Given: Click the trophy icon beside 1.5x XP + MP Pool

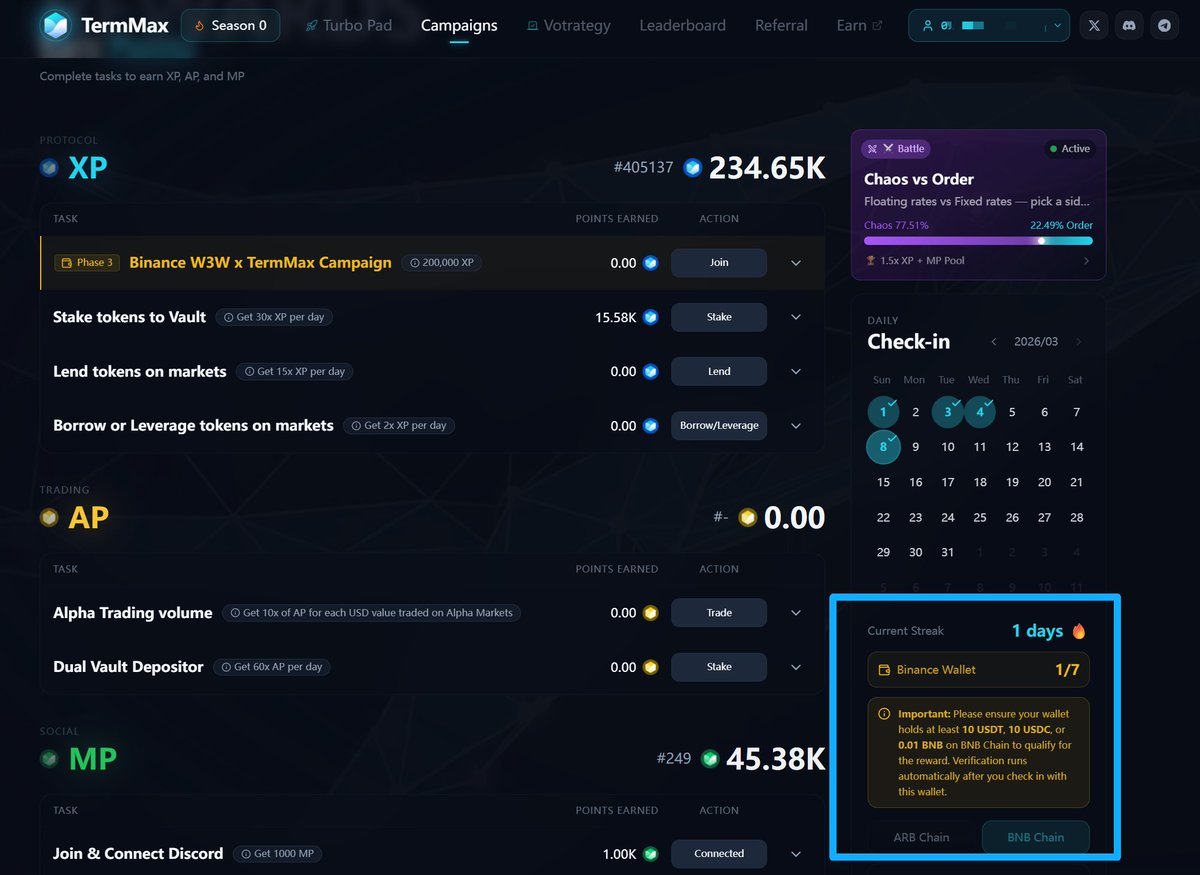Looking at the screenshot, I should pos(870,261).
